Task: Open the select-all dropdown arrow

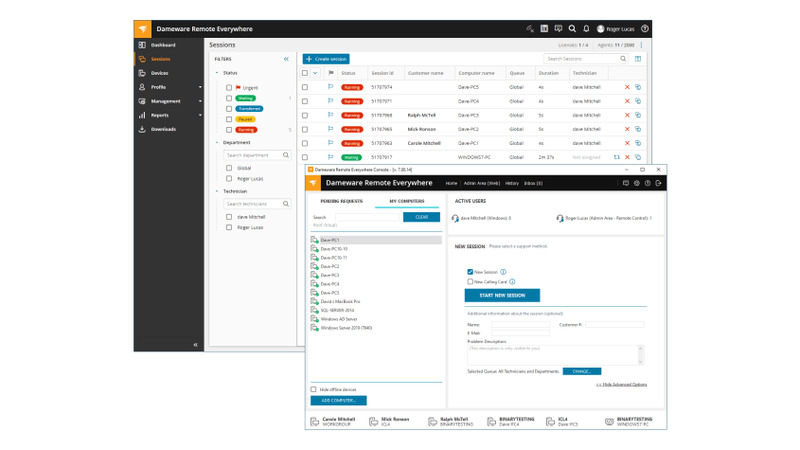Action: click(x=315, y=73)
